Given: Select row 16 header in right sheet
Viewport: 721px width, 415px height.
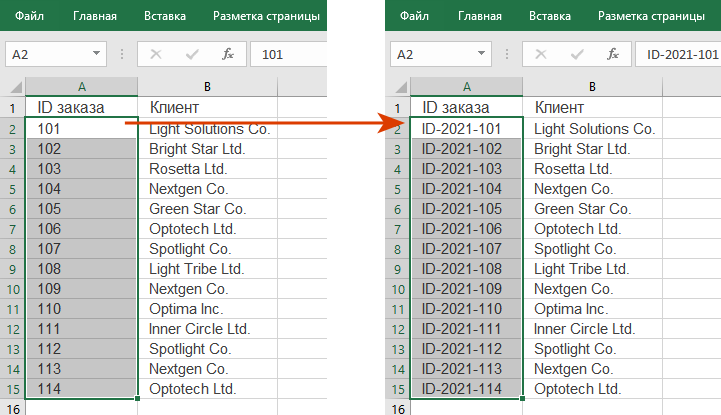Looking at the screenshot, I should pos(398,409).
